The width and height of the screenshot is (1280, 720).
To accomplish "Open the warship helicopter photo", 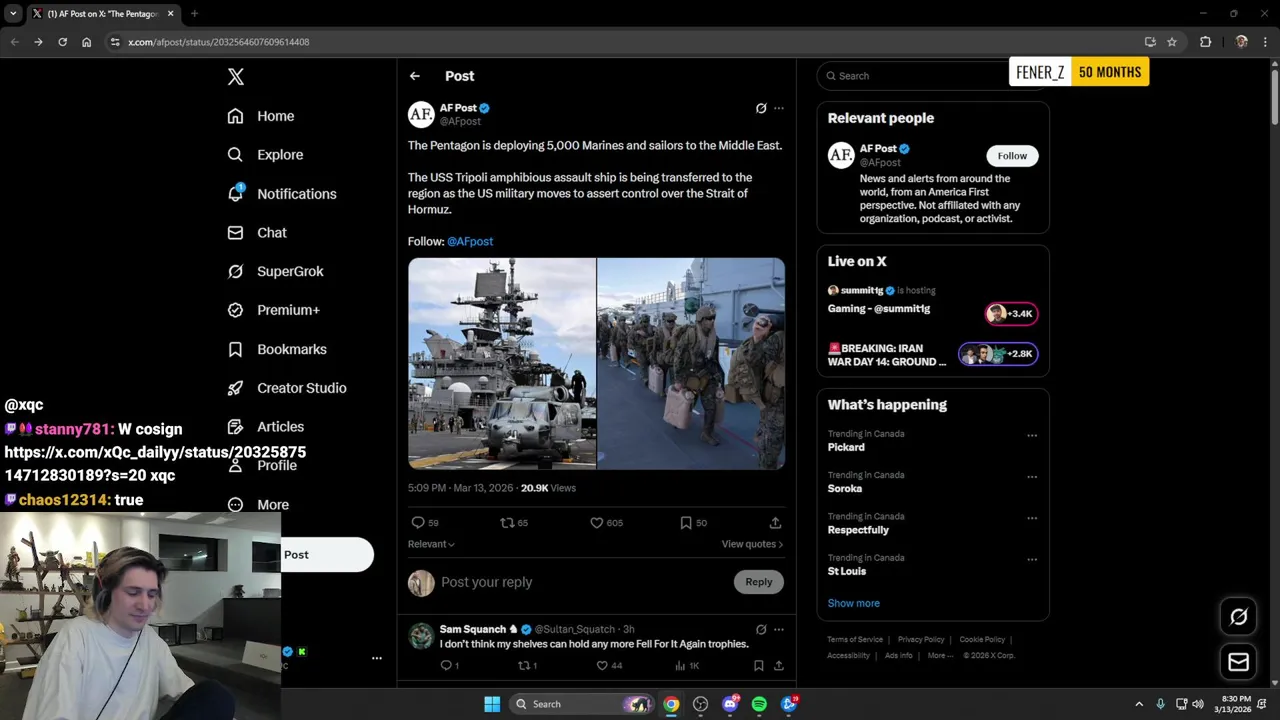I will (x=502, y=364).
